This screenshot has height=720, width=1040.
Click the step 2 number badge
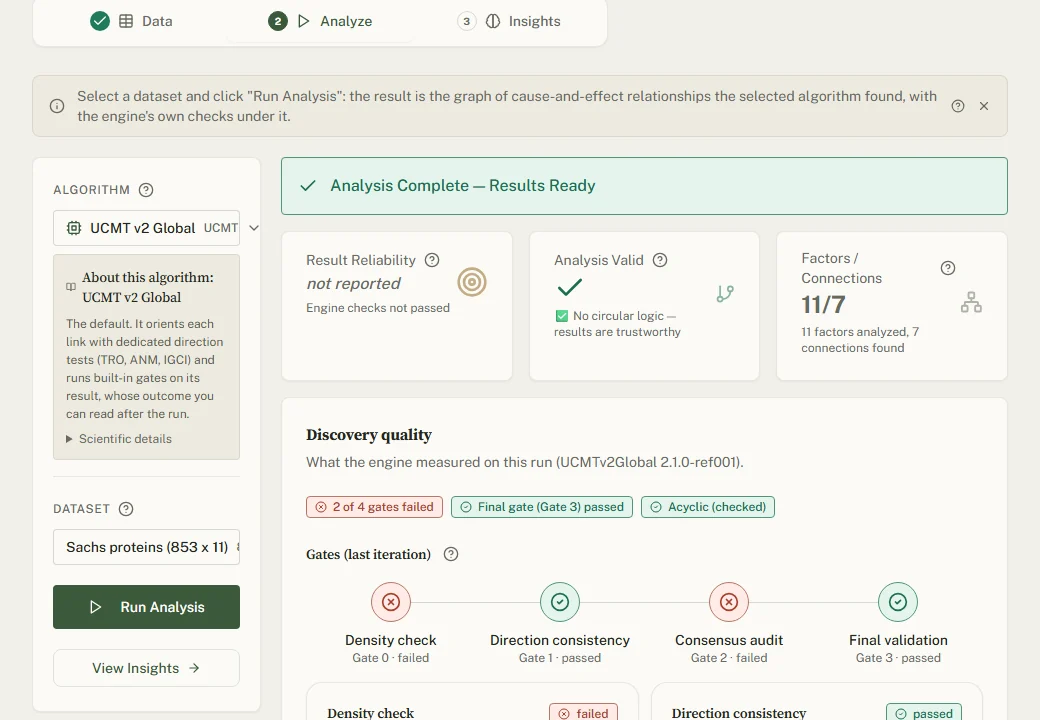click(x=278, y=21)
